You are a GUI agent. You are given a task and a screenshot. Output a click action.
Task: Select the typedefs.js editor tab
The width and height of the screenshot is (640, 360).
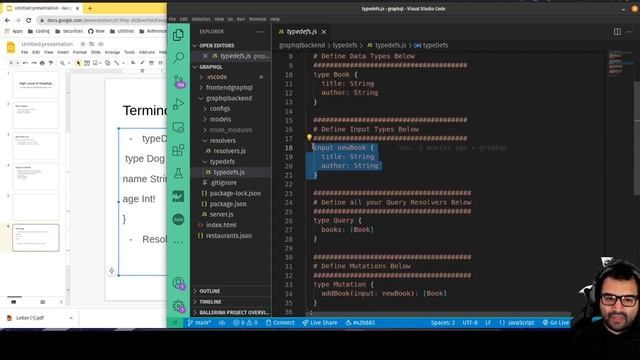pos(301,31)
